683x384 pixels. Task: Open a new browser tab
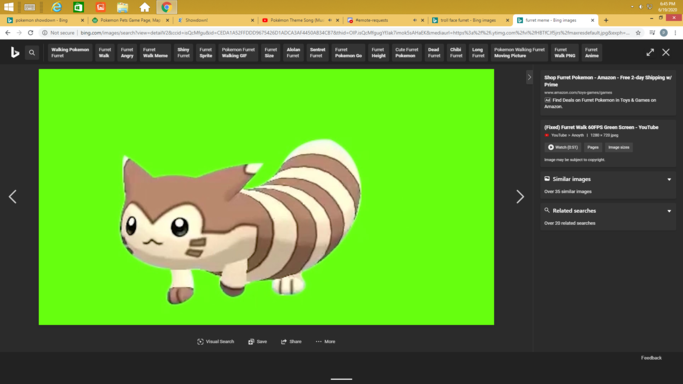point(606,20)
